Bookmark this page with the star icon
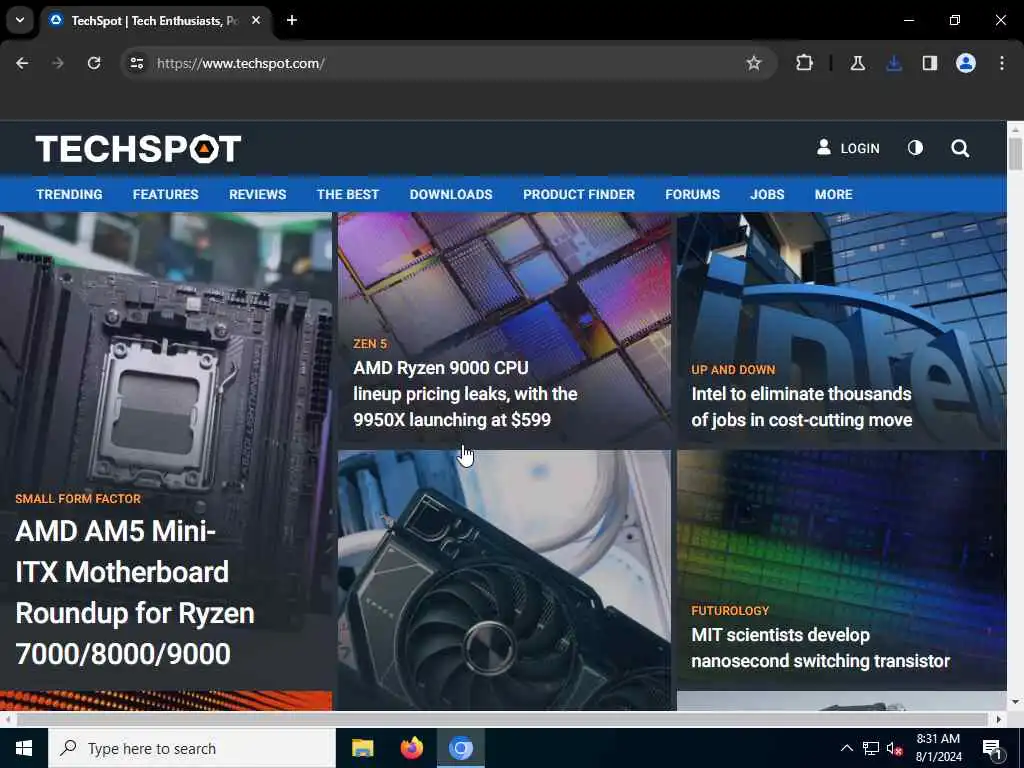This screenshot has height=768, width=1024. [x=754, y=63]
